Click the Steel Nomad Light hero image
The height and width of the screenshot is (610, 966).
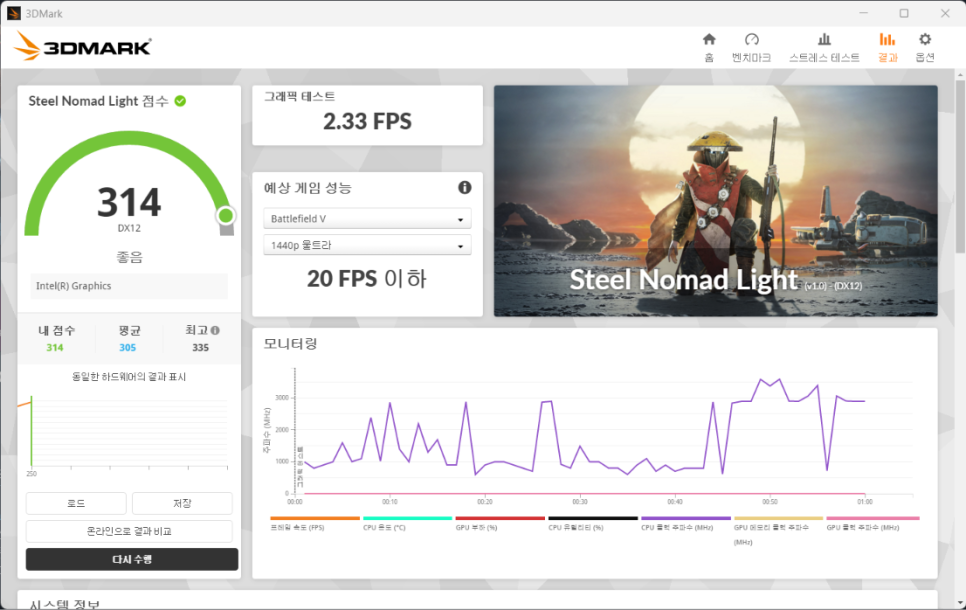[x=716, y=201]
